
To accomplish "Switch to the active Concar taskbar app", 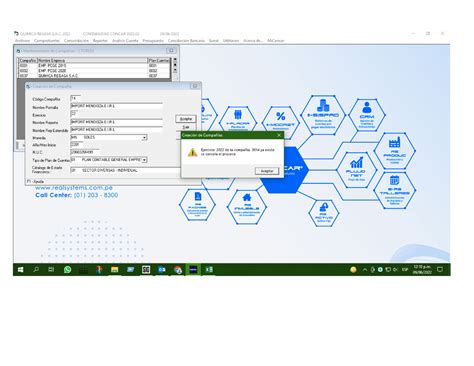I will coord(193,269).
